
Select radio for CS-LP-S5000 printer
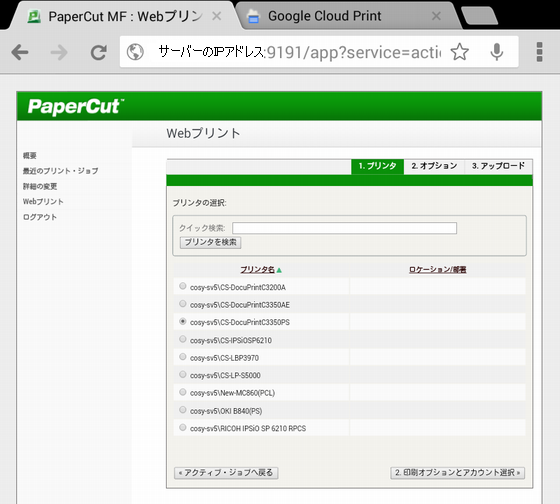point(182,374)
